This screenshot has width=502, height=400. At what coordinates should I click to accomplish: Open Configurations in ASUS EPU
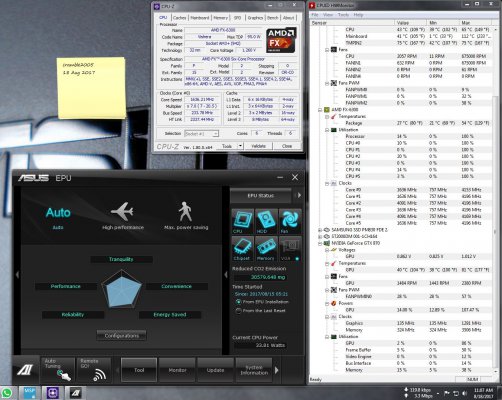122,336
